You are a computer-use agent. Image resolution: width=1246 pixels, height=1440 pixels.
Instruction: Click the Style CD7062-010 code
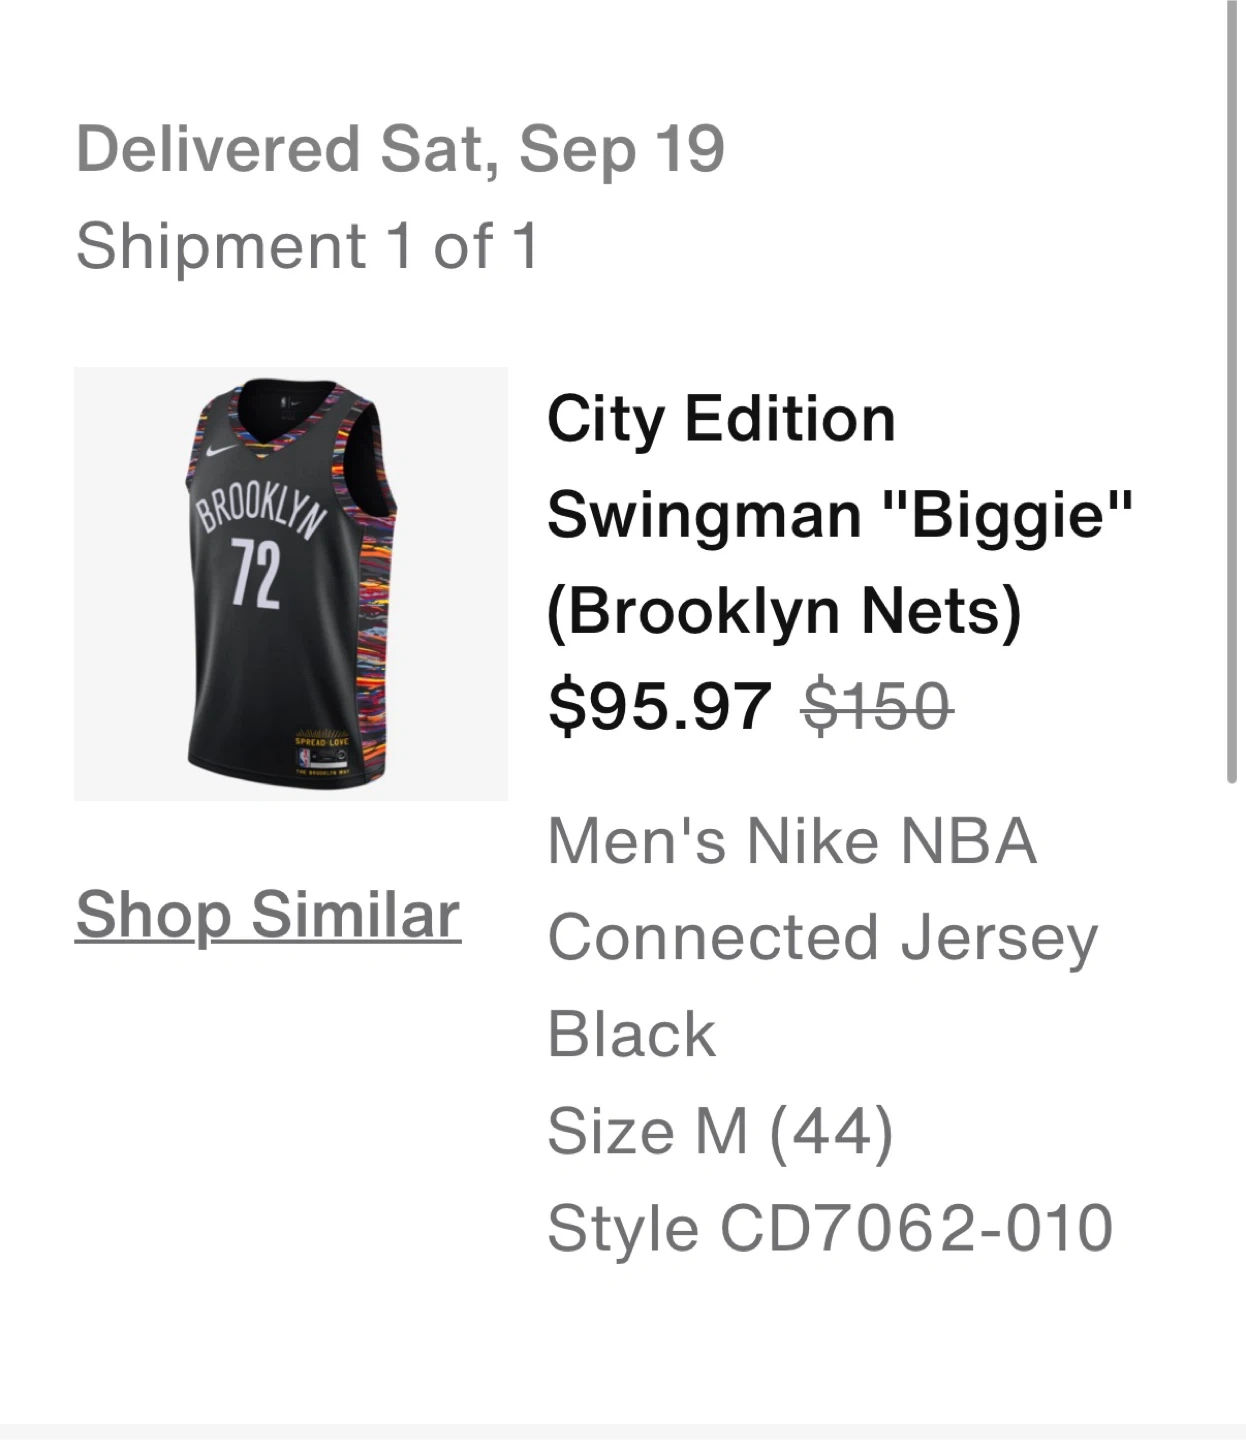coord(830,1227)
